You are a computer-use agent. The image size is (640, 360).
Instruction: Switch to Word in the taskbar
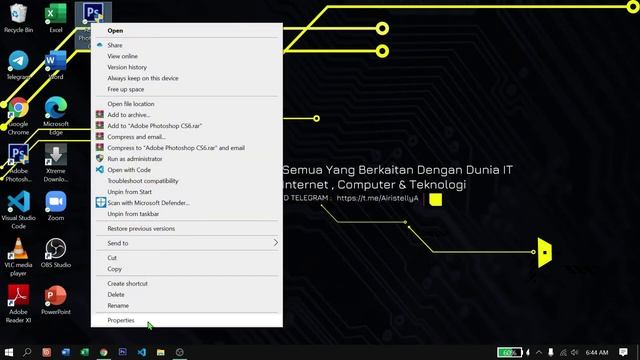click(65, 352)
